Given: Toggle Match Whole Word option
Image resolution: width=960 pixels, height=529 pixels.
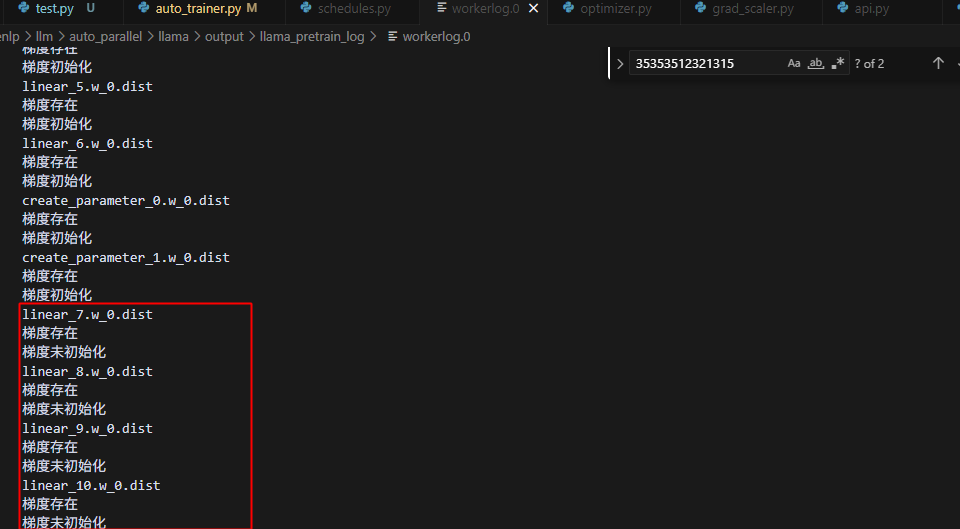Looking at the screenshot, I should click(816, 63).
